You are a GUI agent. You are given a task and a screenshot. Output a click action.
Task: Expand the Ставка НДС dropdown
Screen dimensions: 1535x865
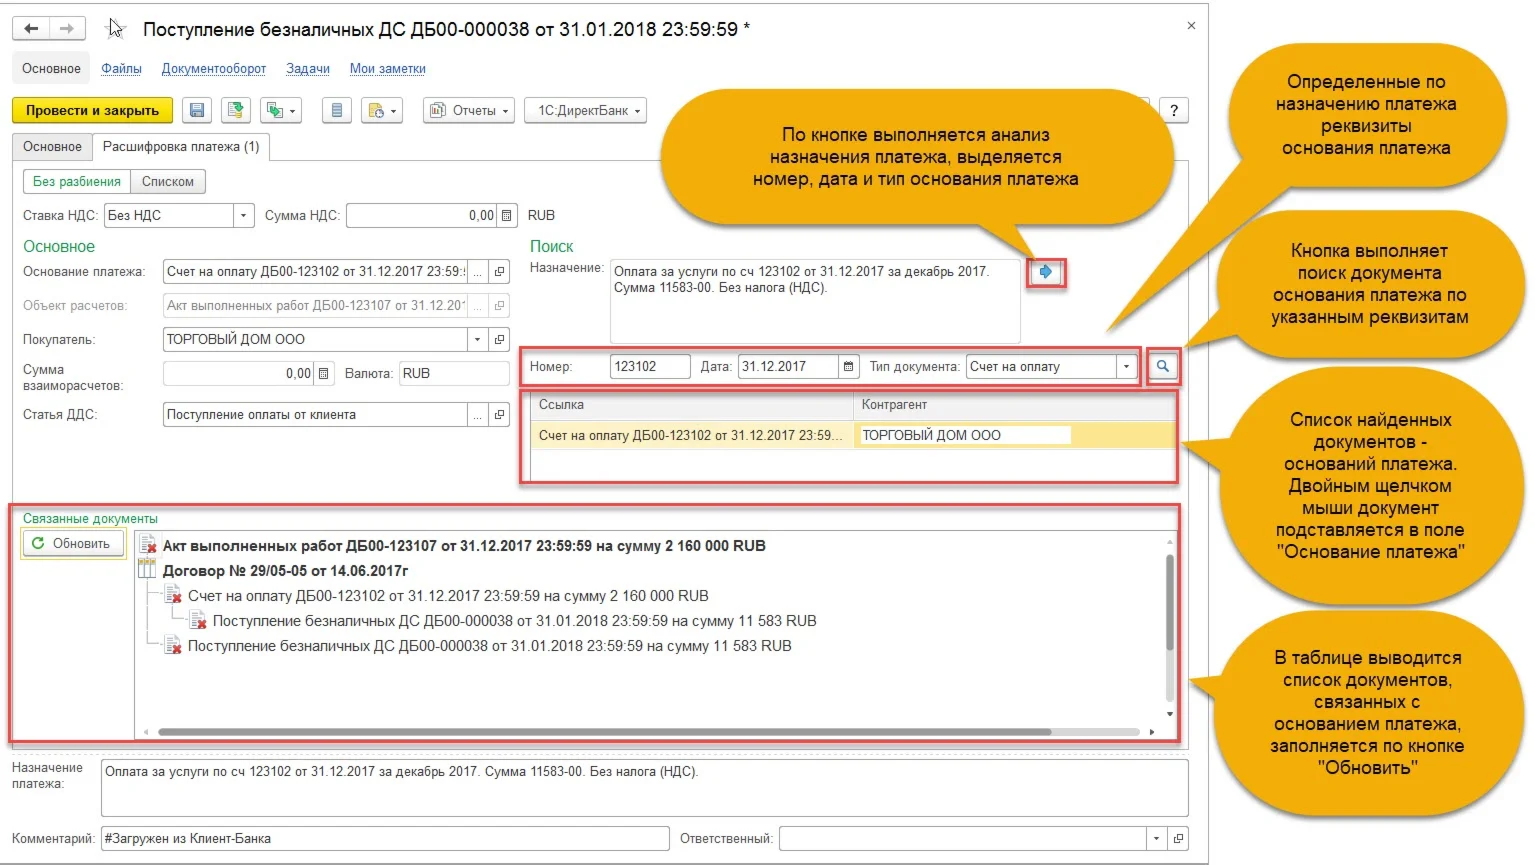[x=243, y=215]
